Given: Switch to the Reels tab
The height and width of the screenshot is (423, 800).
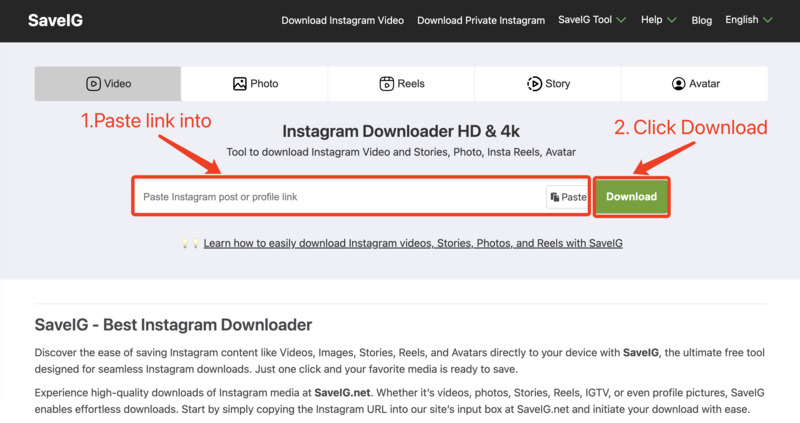Looking at the screenshot, I should pyautogui.click(x=402, y=84).
